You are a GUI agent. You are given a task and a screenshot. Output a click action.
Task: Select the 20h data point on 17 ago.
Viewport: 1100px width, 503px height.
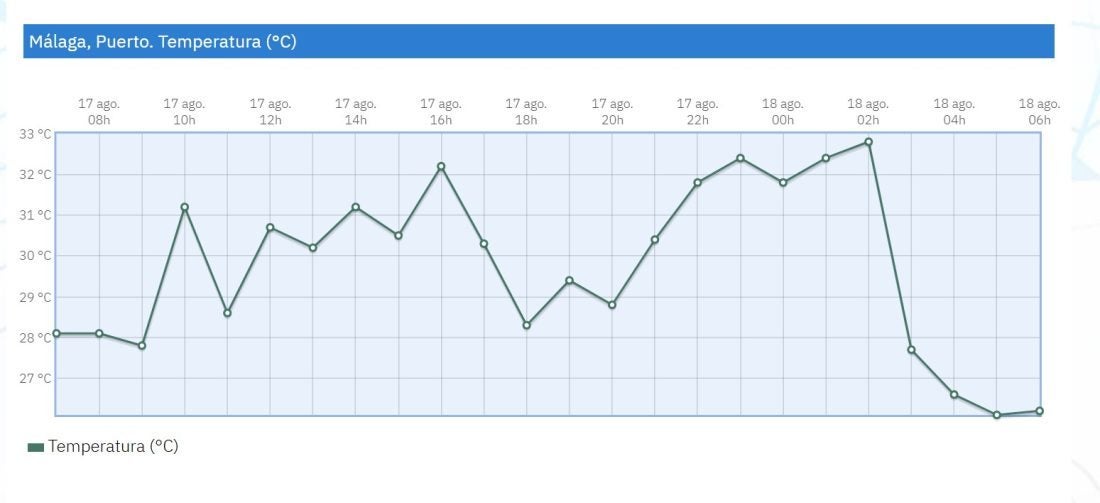pos(612,305)
